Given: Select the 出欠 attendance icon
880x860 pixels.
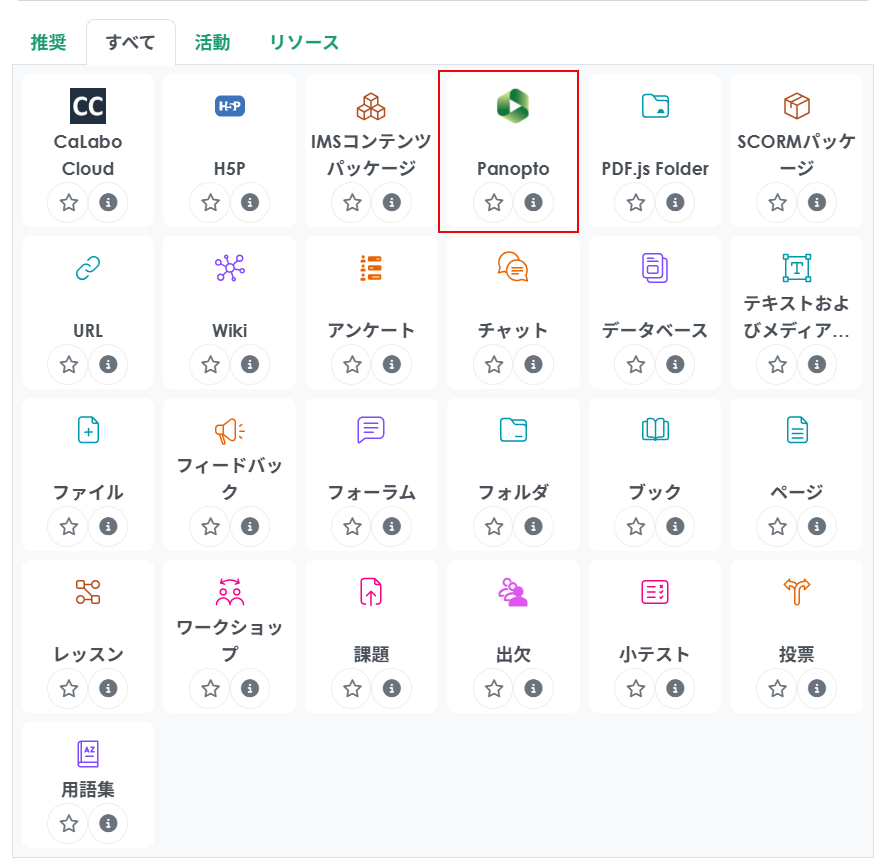Looking at the screenshot, I should [x=512, y=592].
